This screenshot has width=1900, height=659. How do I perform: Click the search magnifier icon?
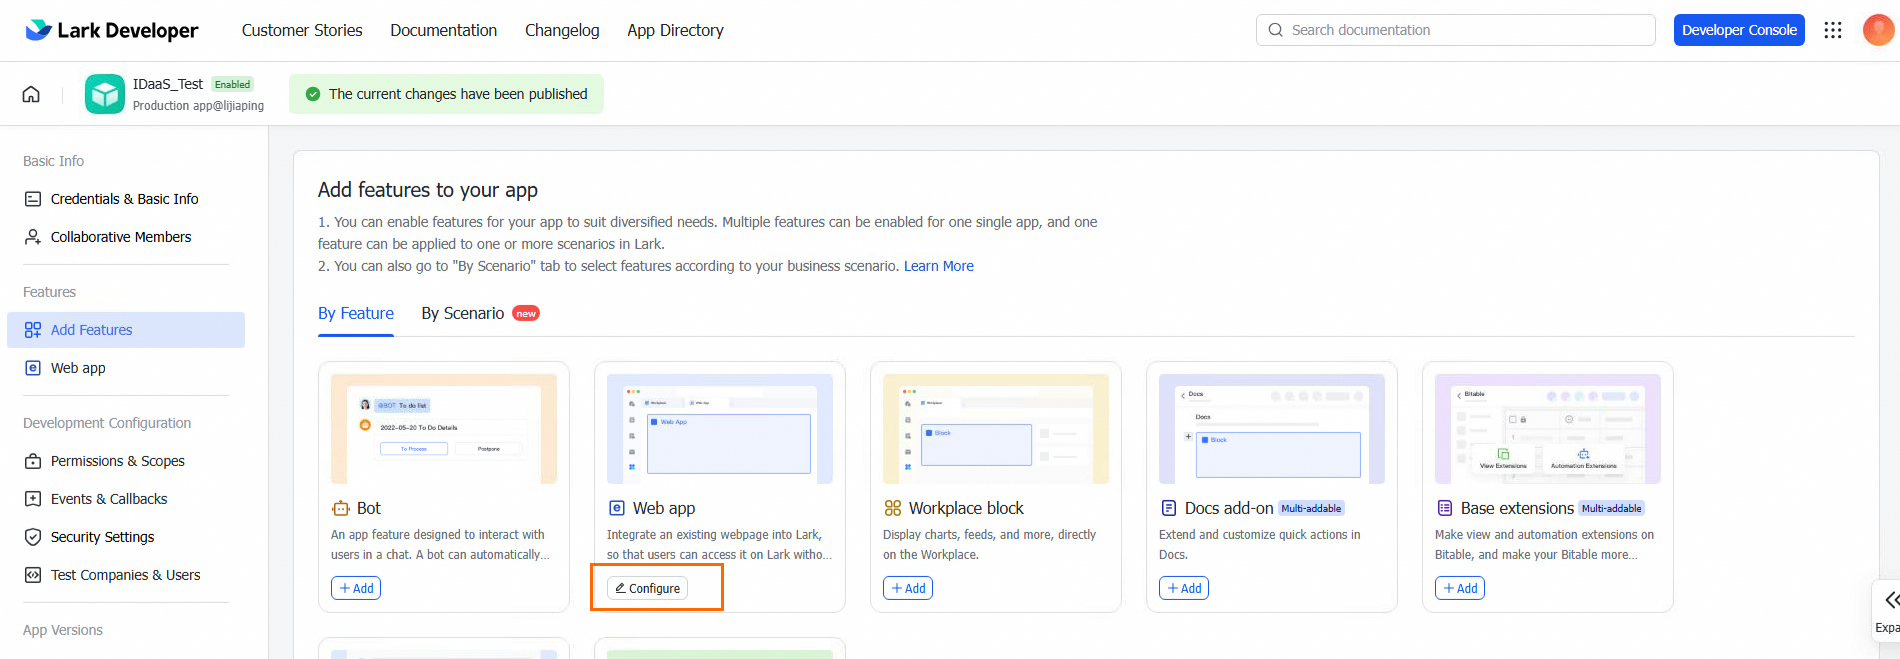[x=1276, y=30]
